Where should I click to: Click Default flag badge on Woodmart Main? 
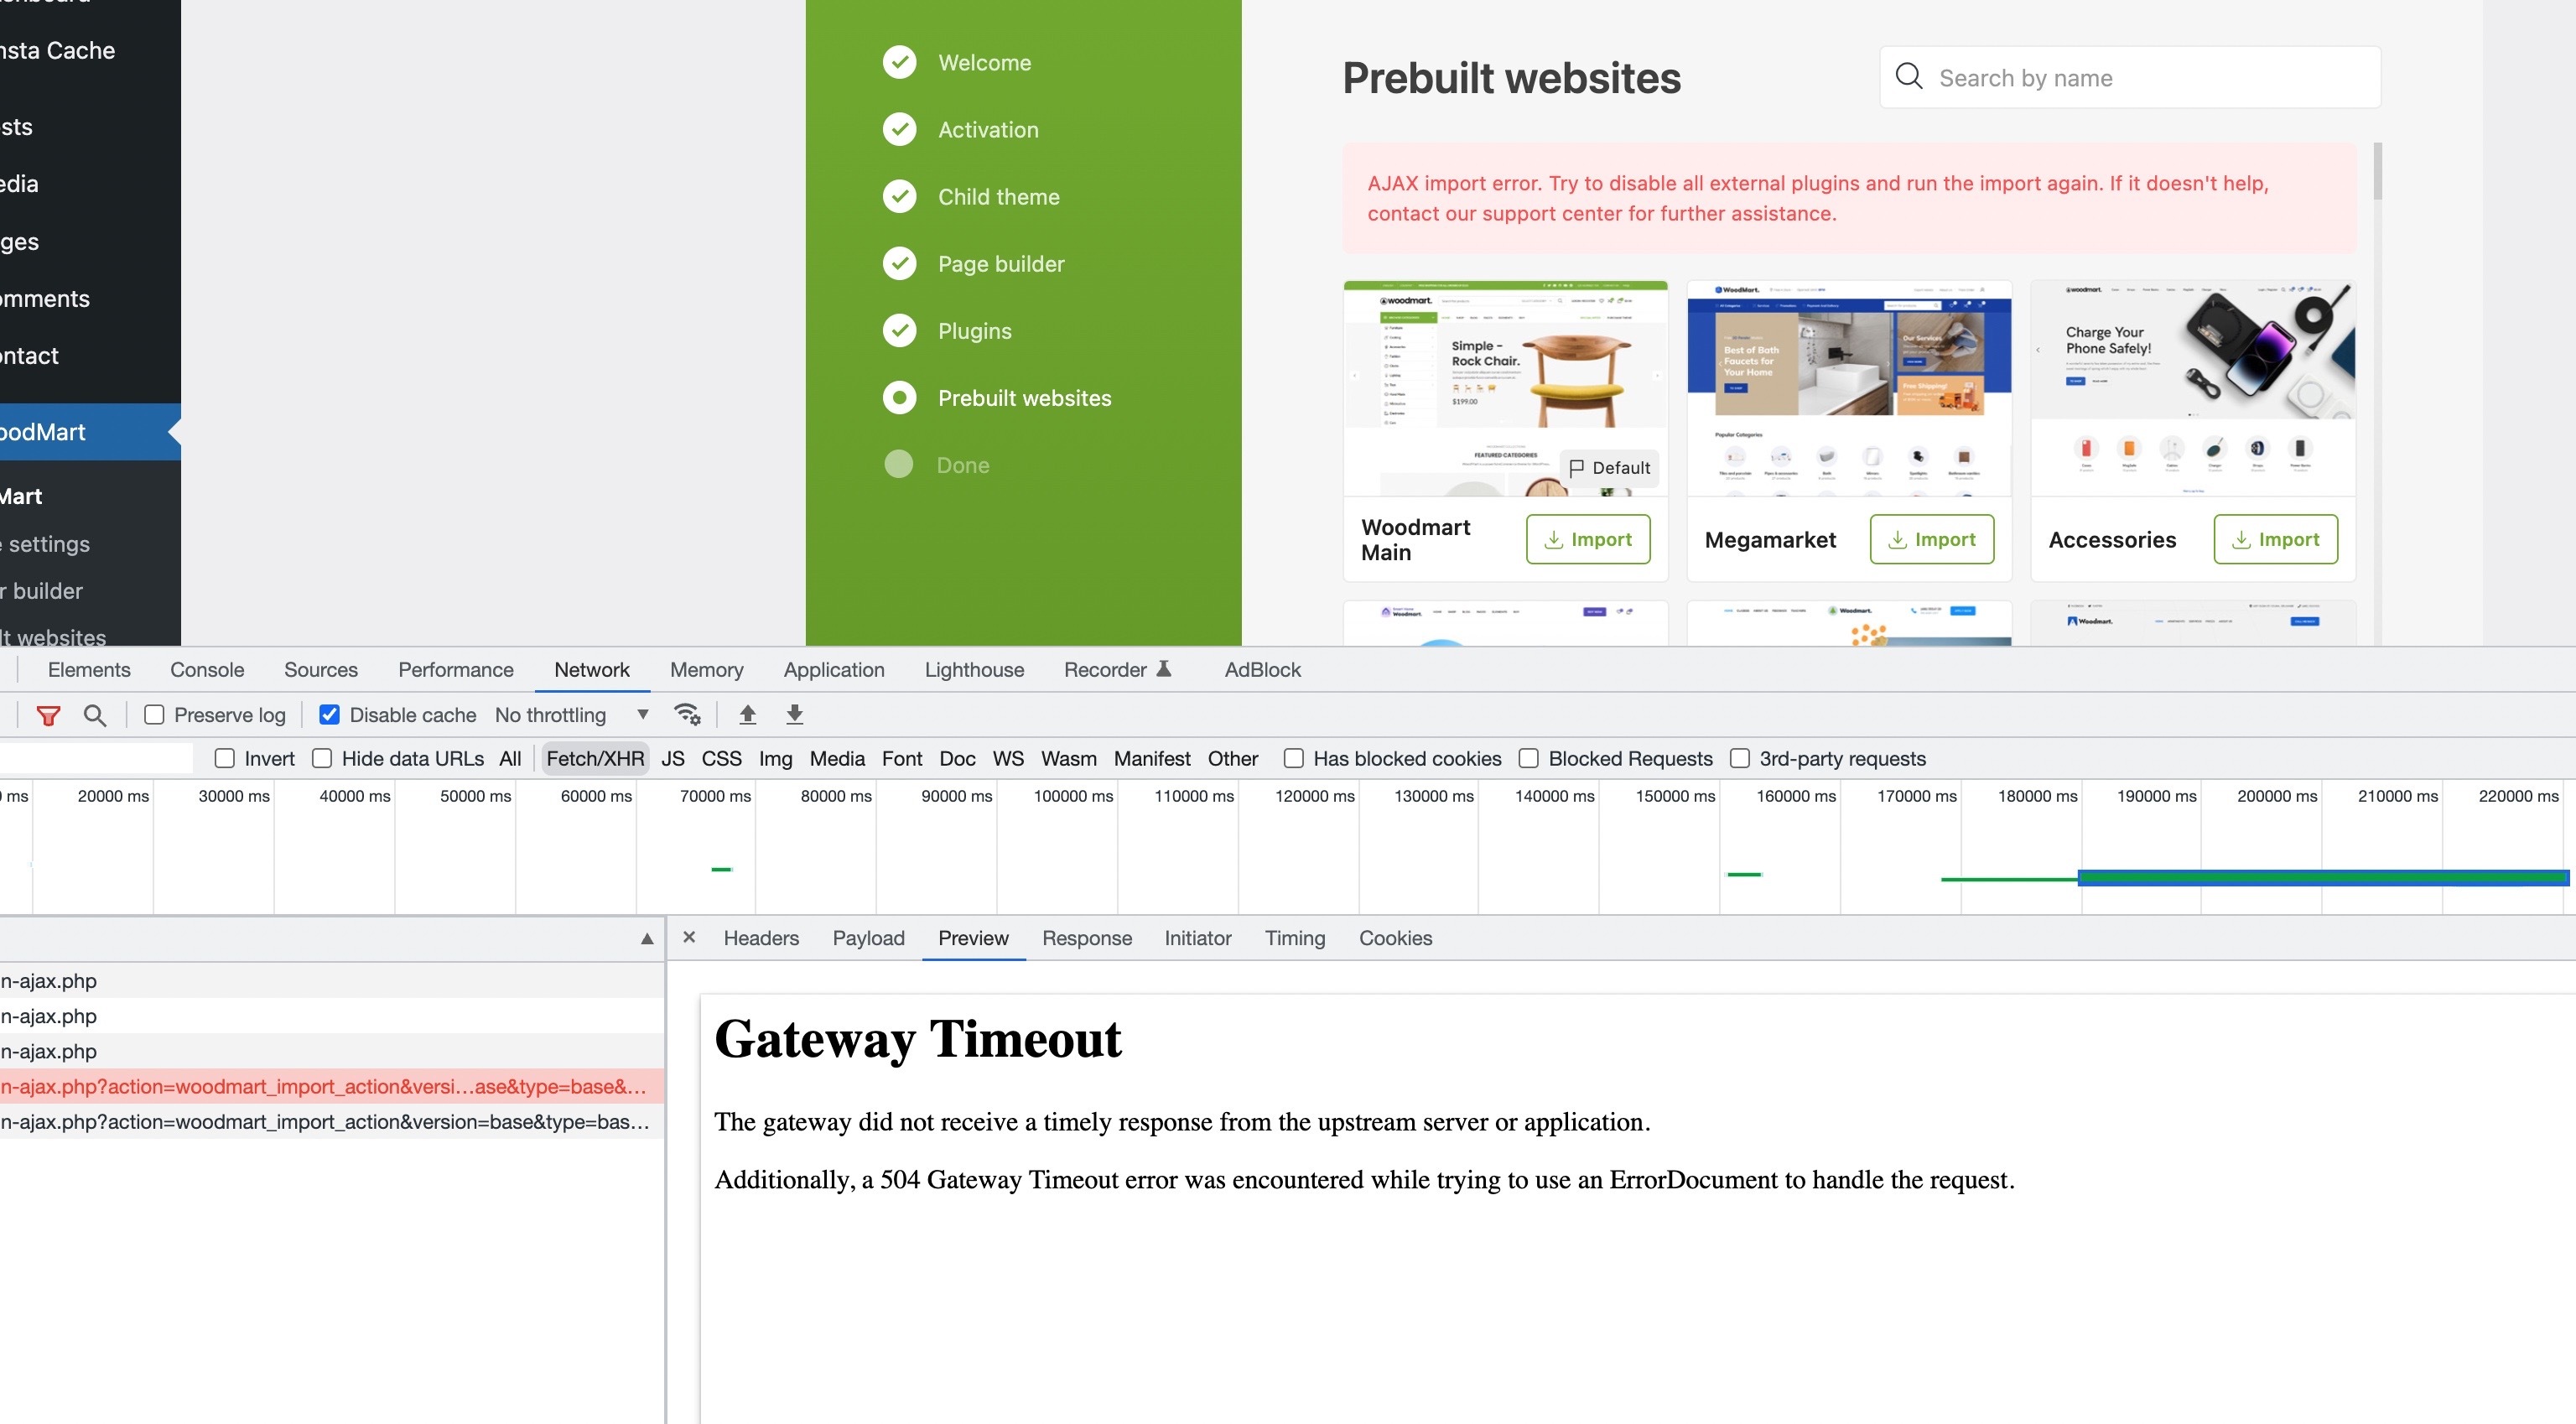coord(1609,467)
